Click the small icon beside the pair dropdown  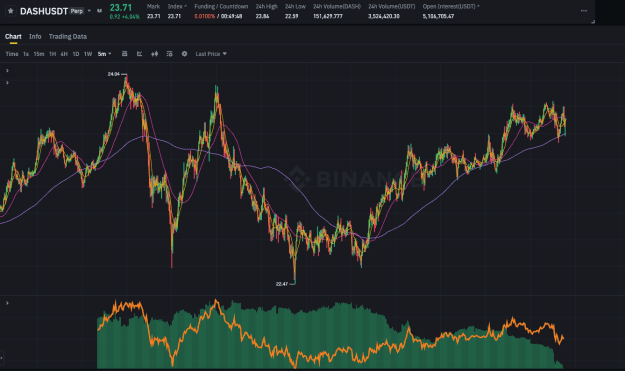pos(99,11)
